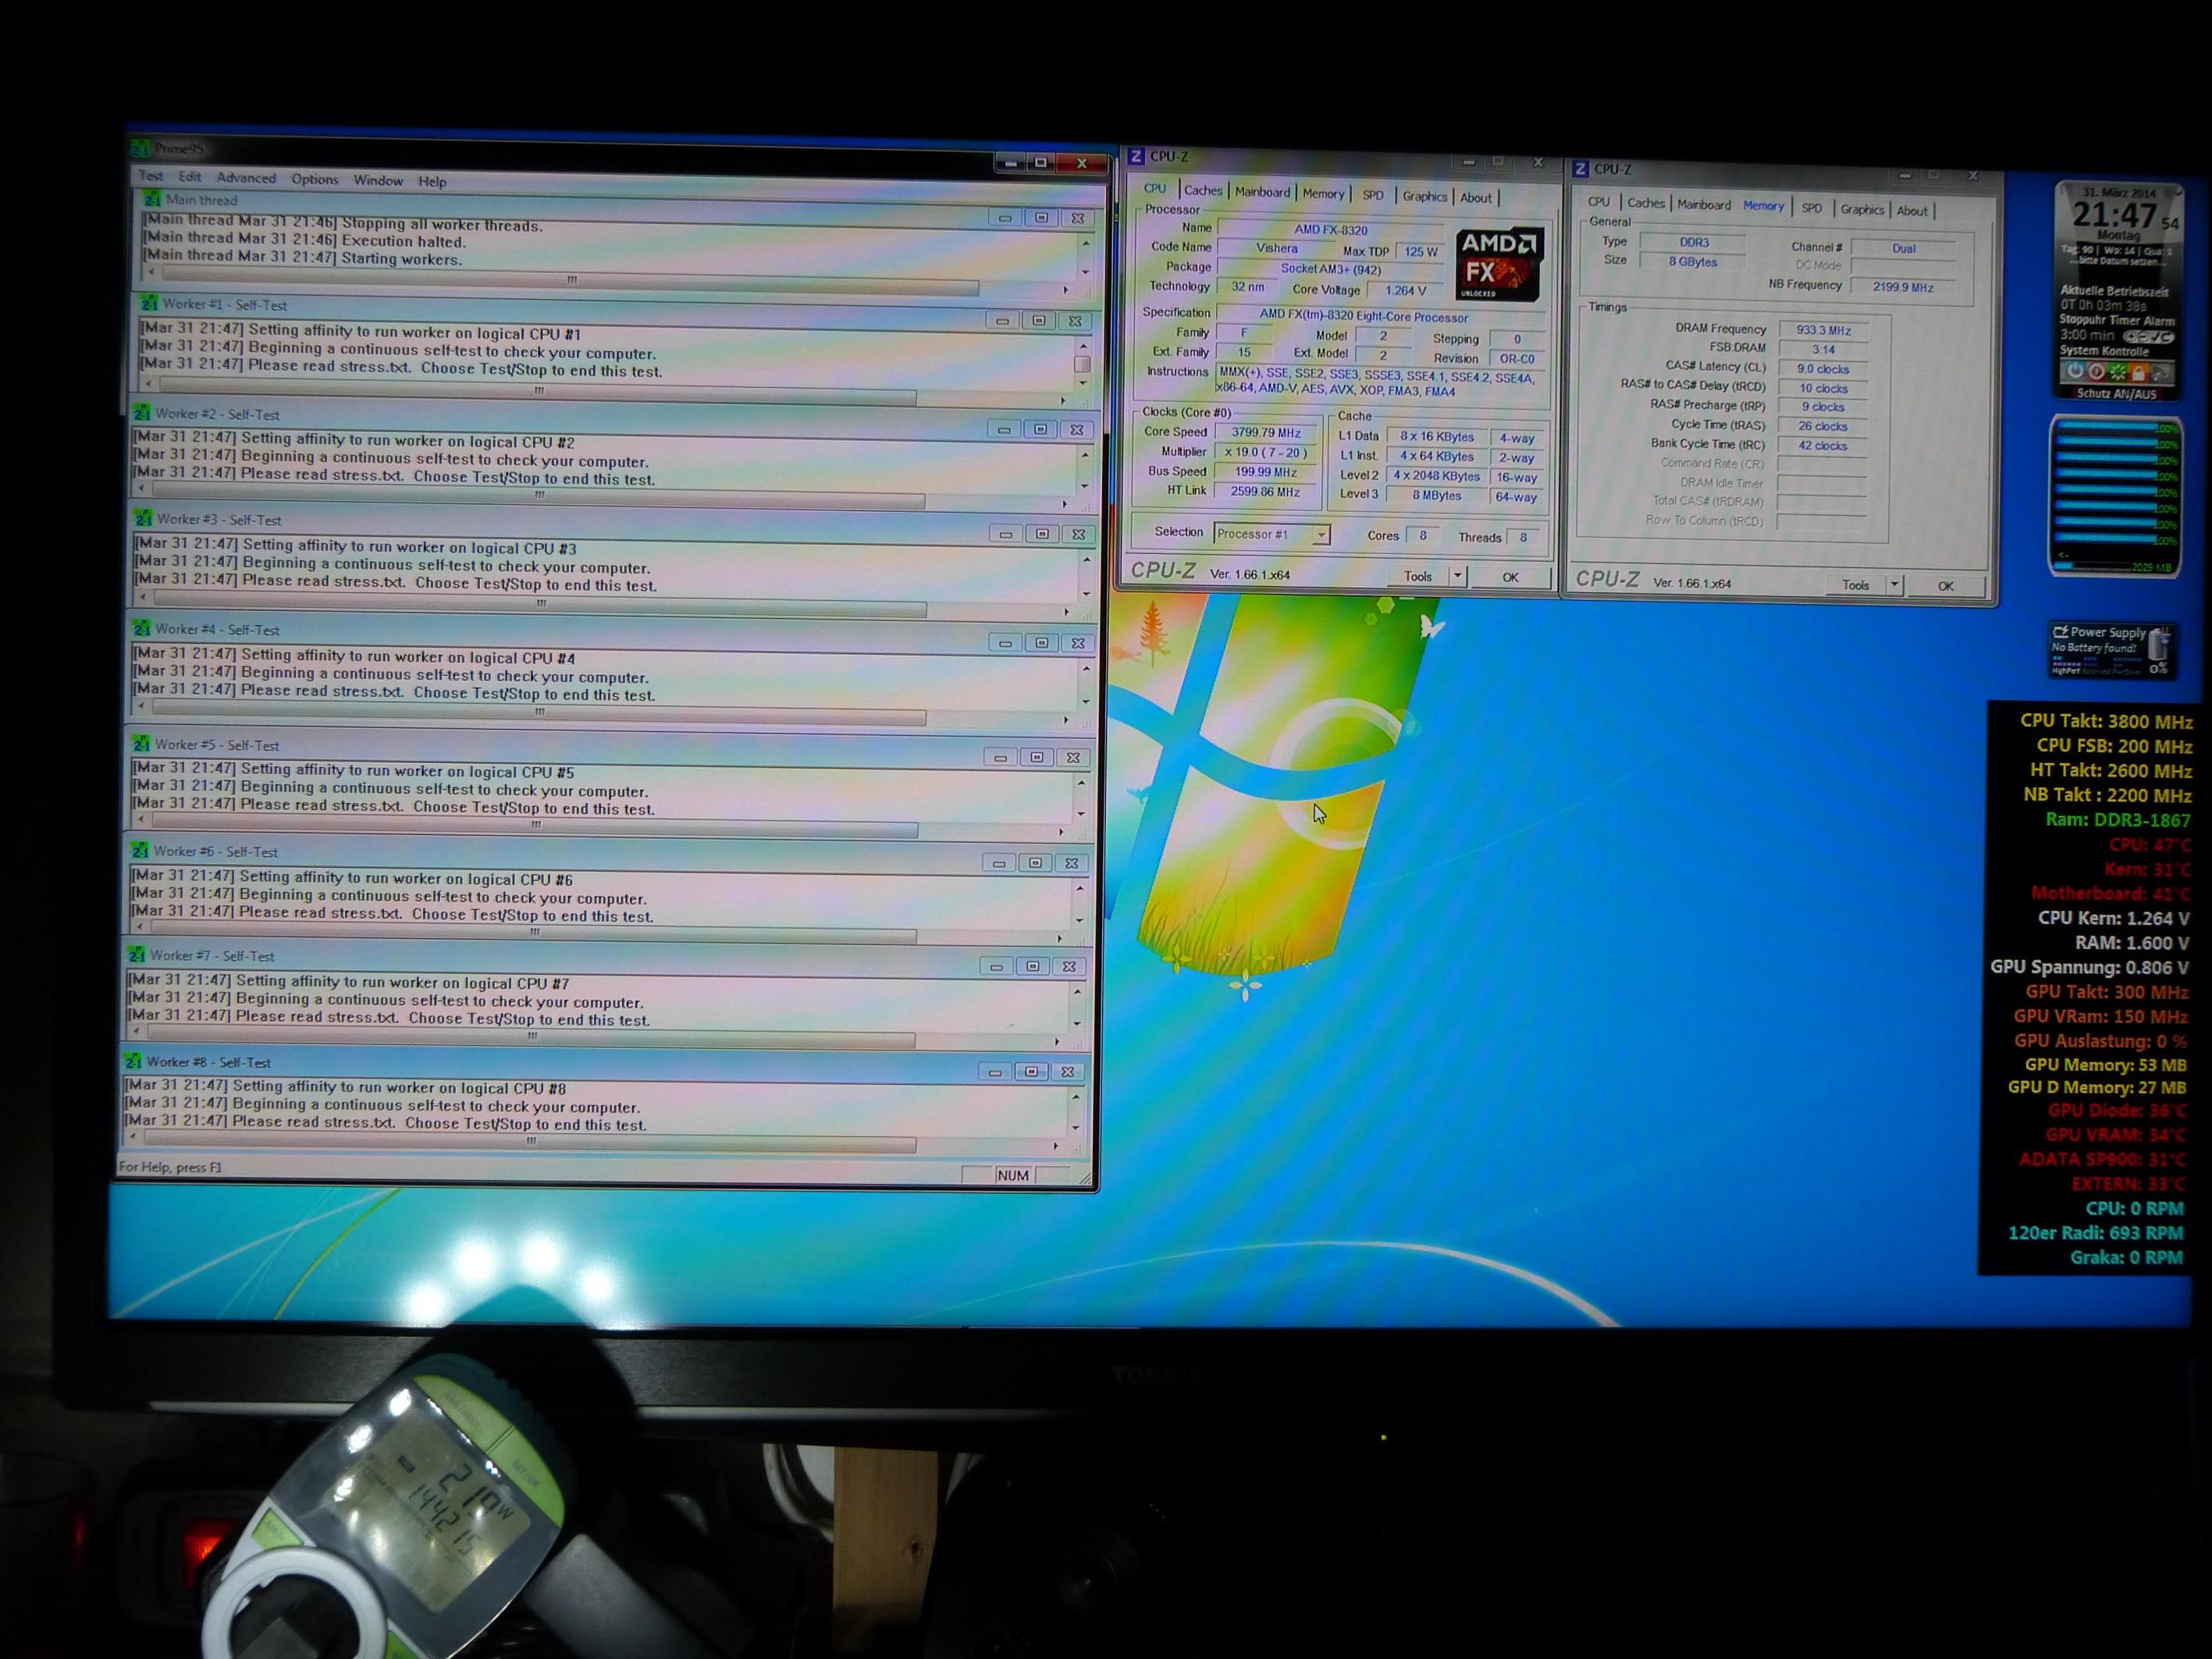Viewport: 2212px width, 1659px height.
Task: Switch to the Mainboard tab in left CPU-Z
Action: (x=1261, y=192)
